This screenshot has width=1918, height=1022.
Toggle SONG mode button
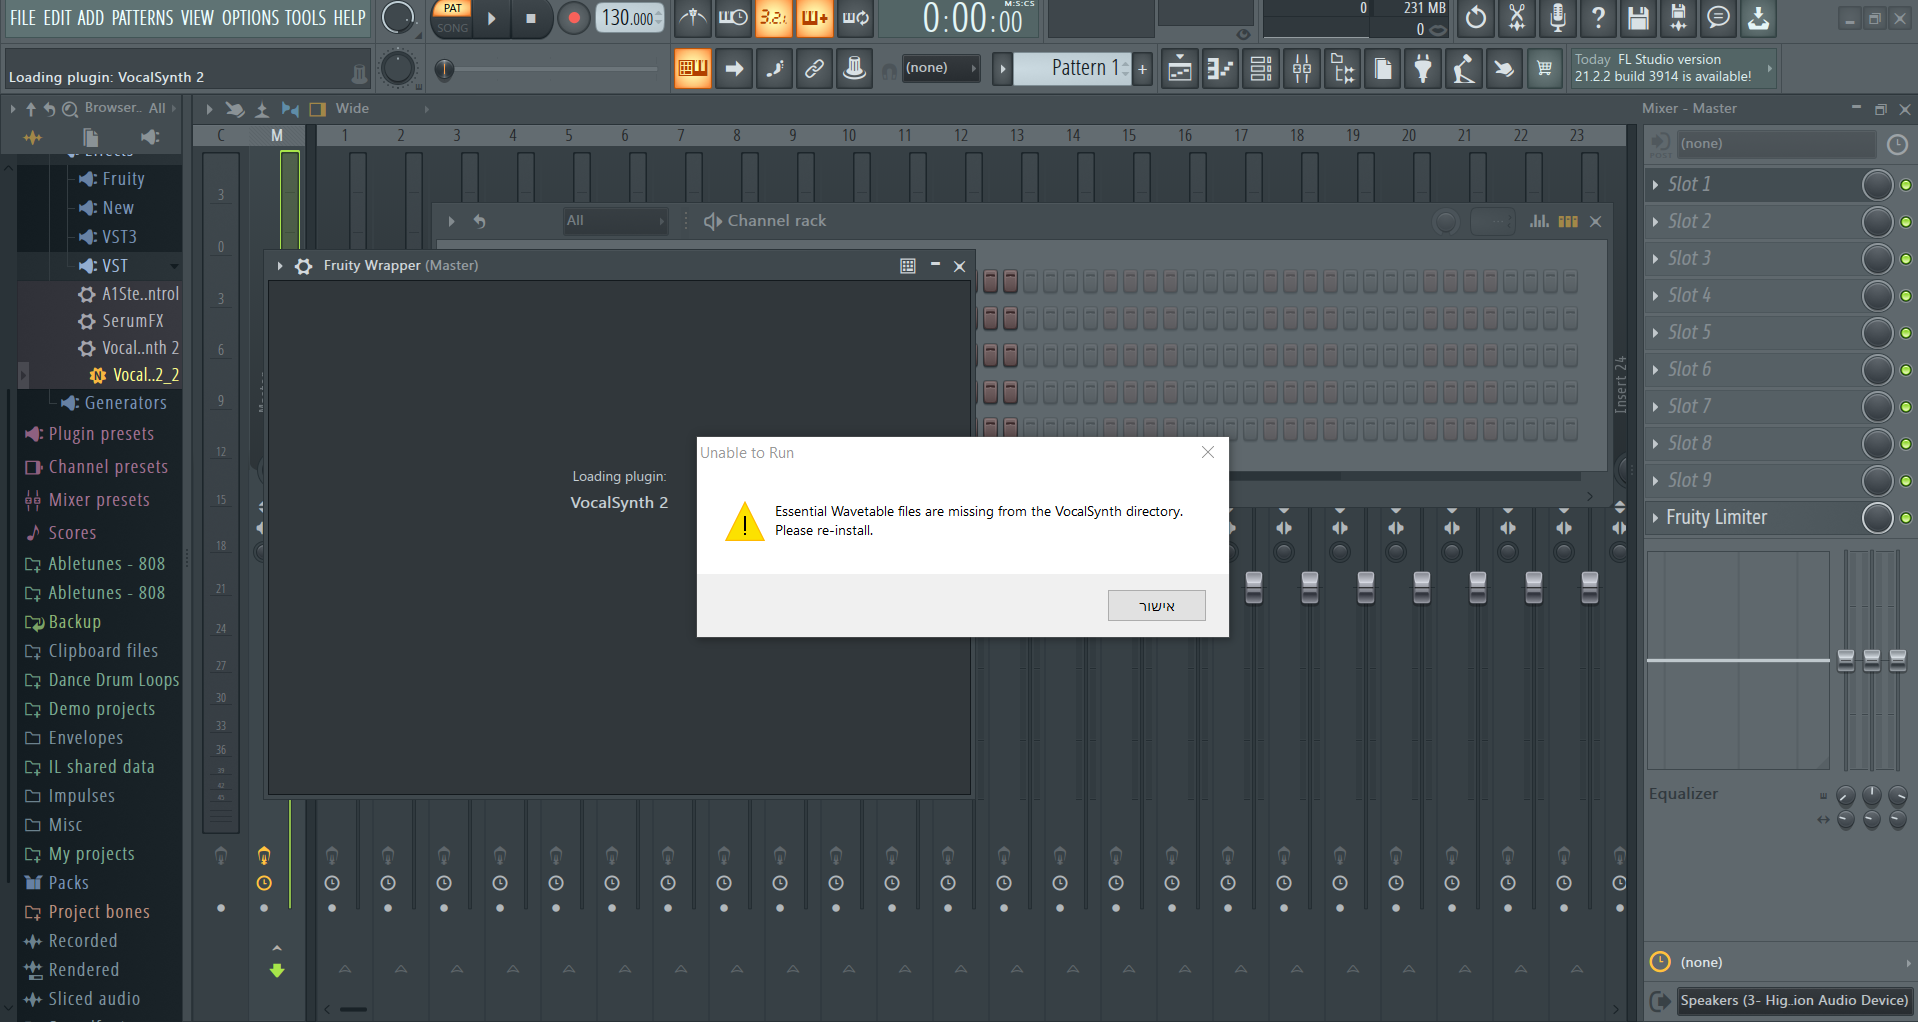(x=453, y=28)
